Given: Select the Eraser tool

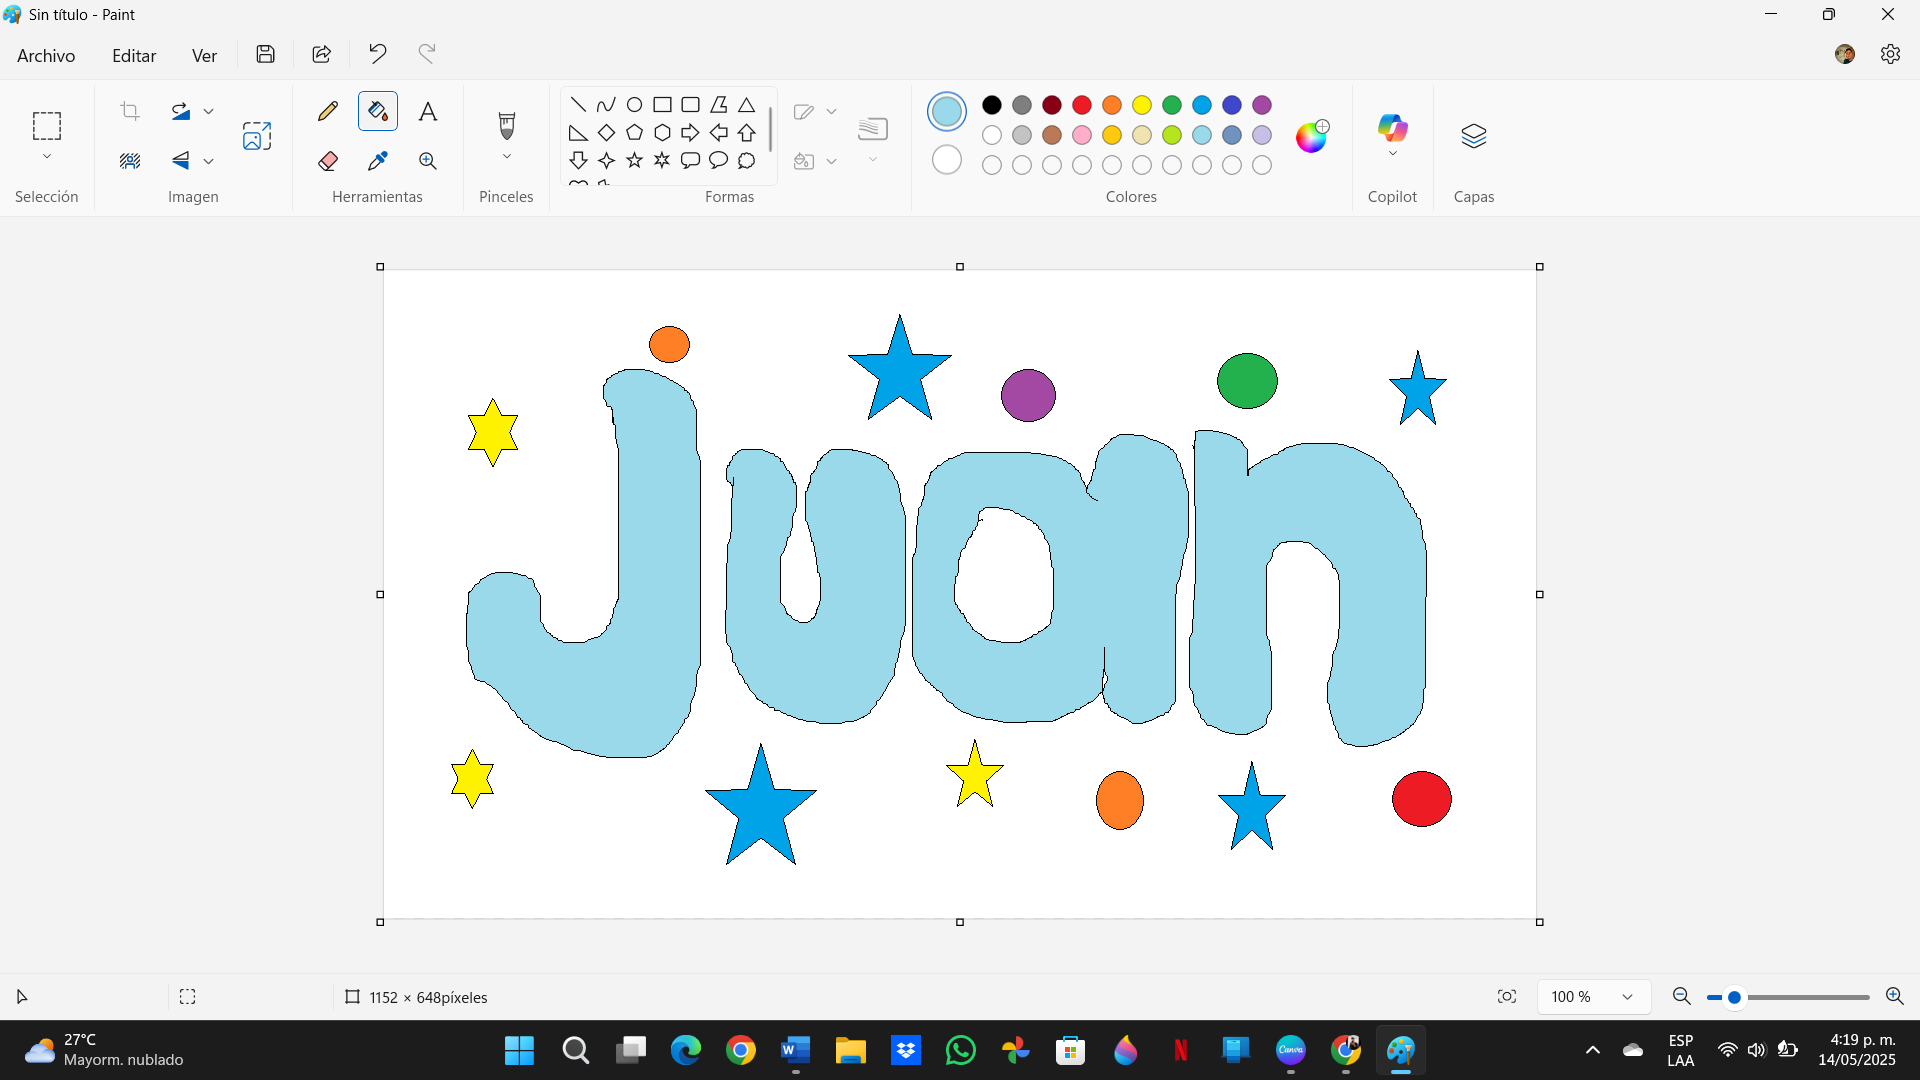Looking at the screenshot, I should pos(328,161).
